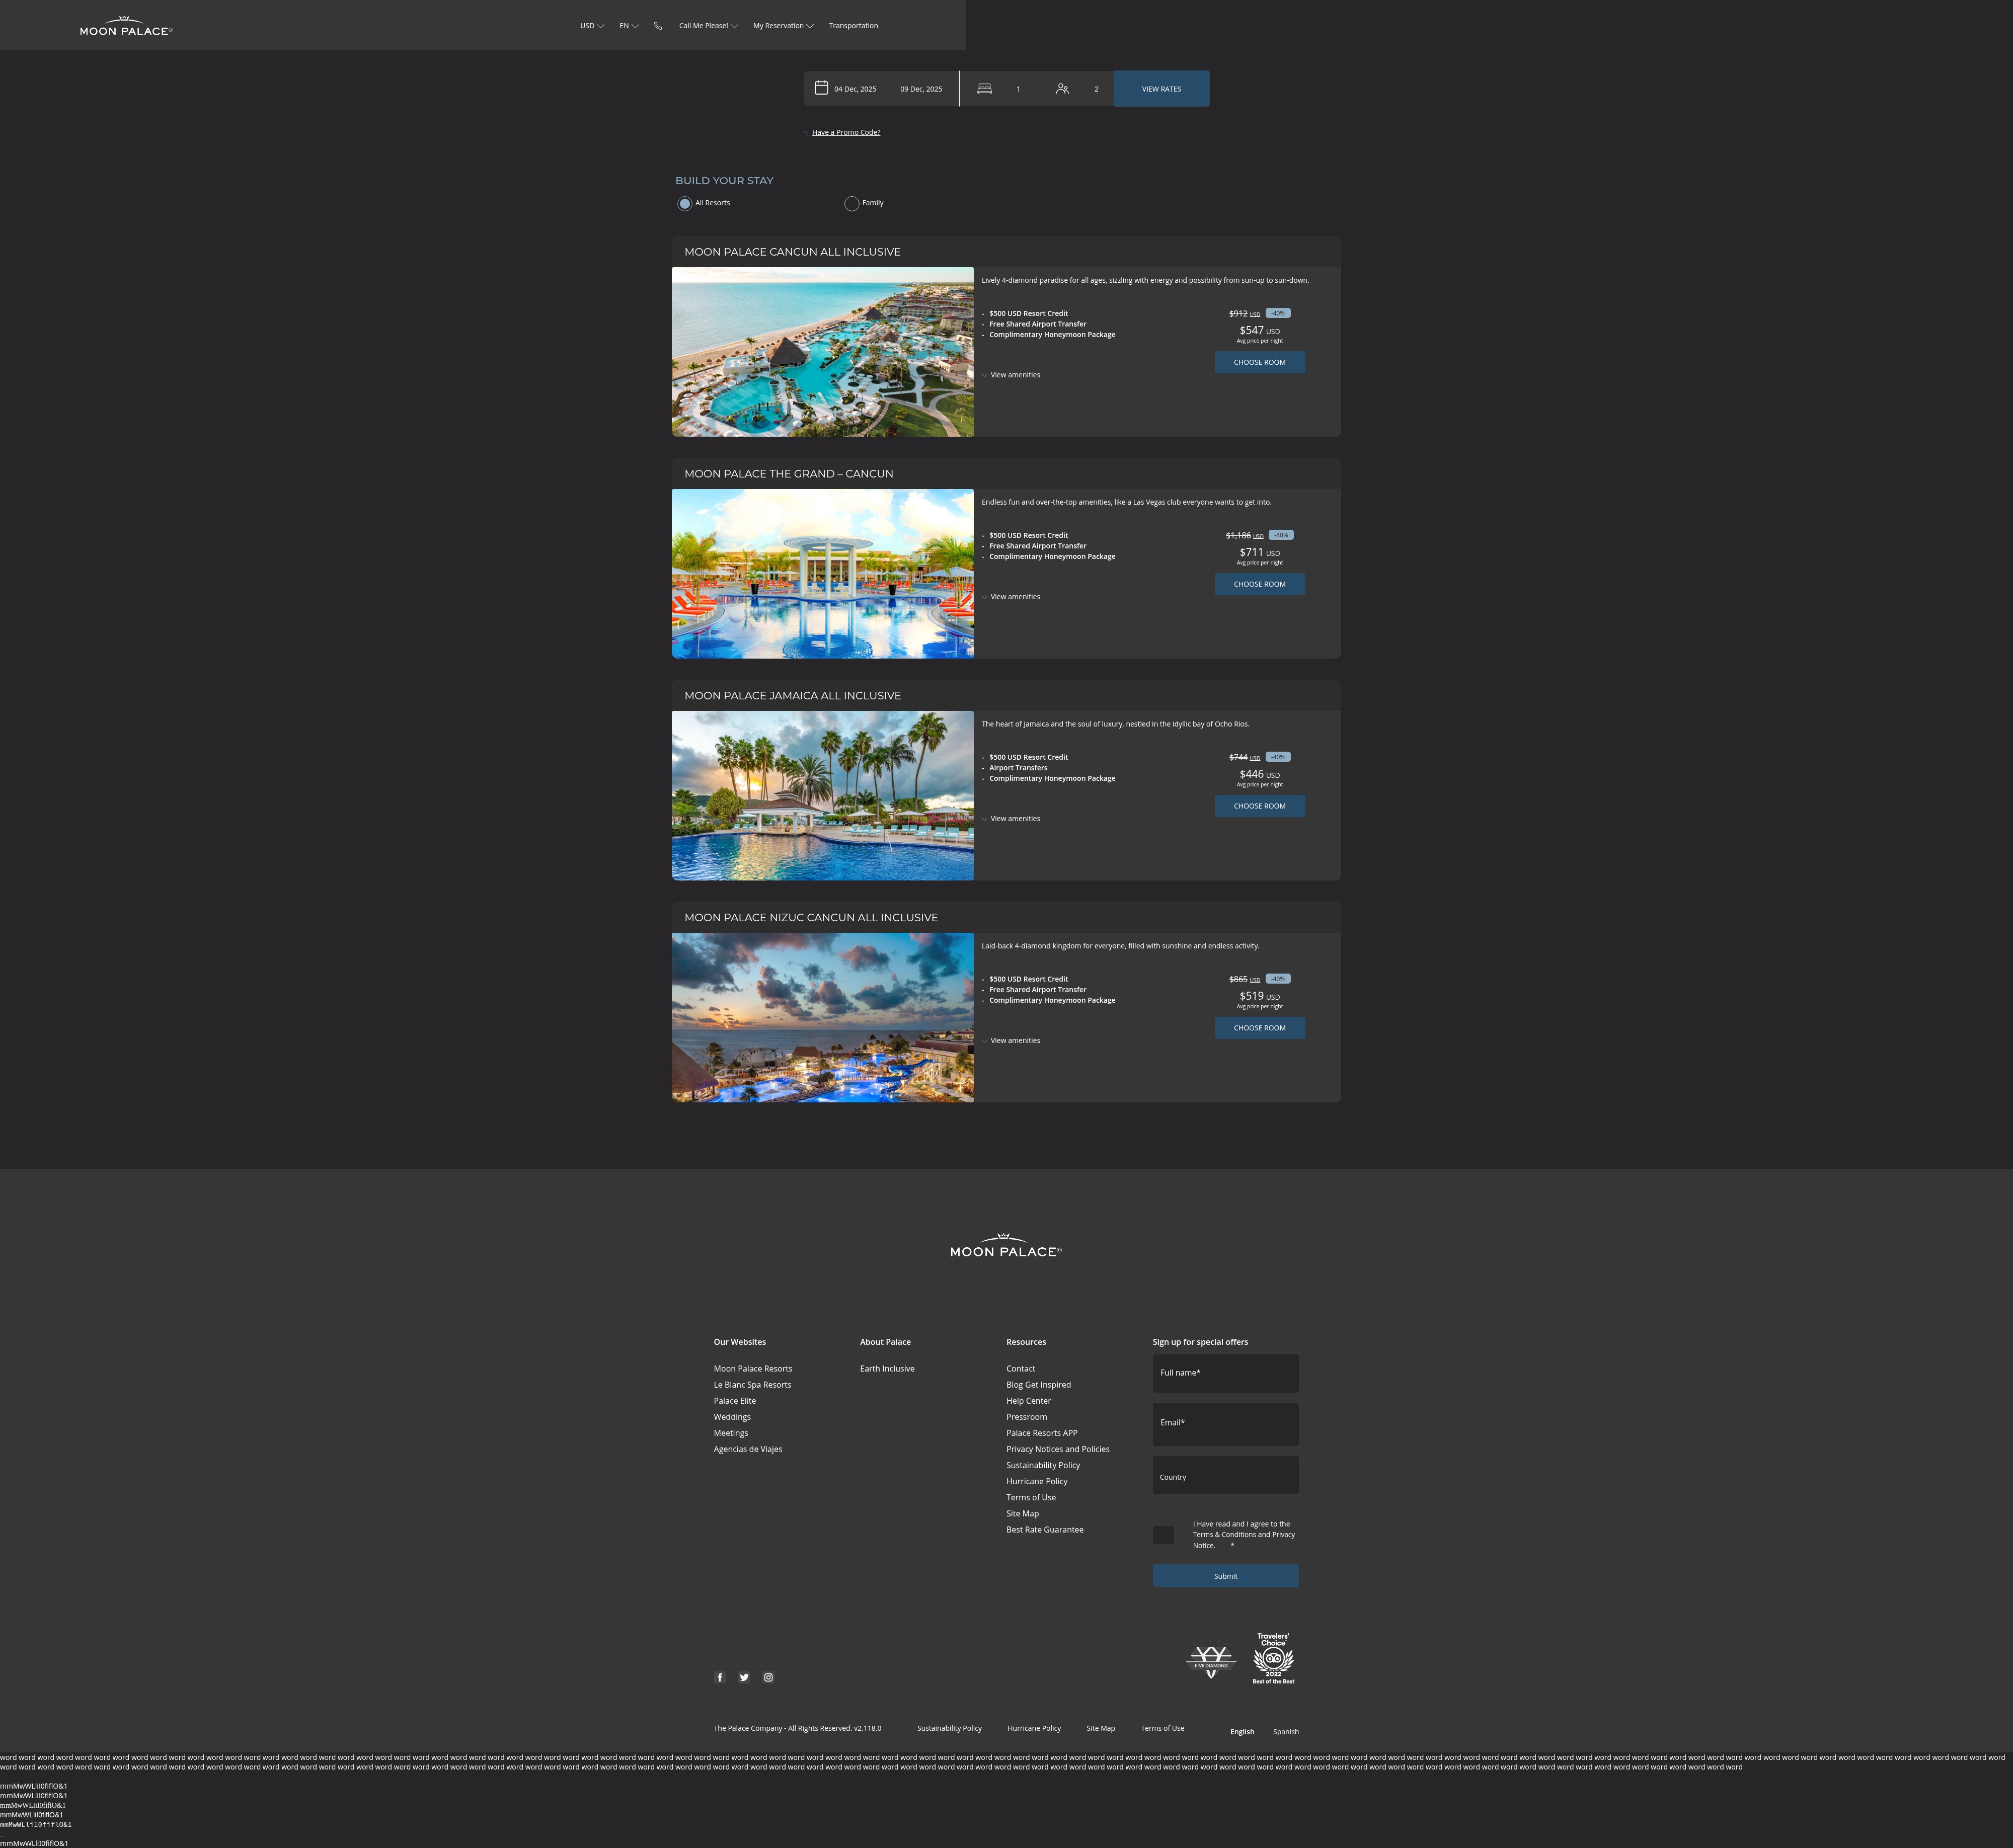2013x1848 pixels.
Task: Open the Moon Palace Resorts footer link
Action: [753, 1369]
